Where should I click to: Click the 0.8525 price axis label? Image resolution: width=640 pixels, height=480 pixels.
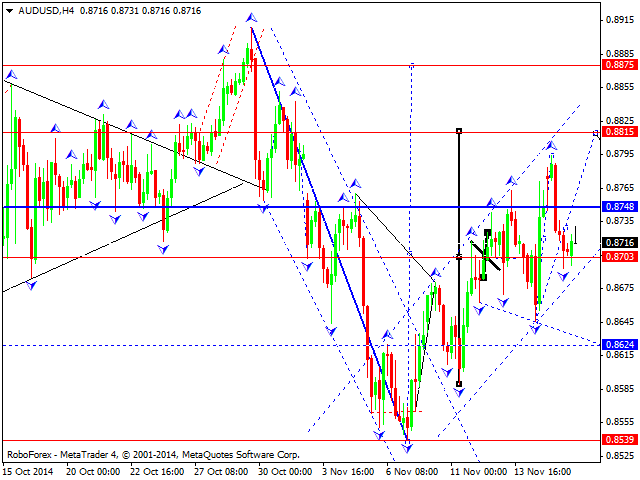coord(620,455)
